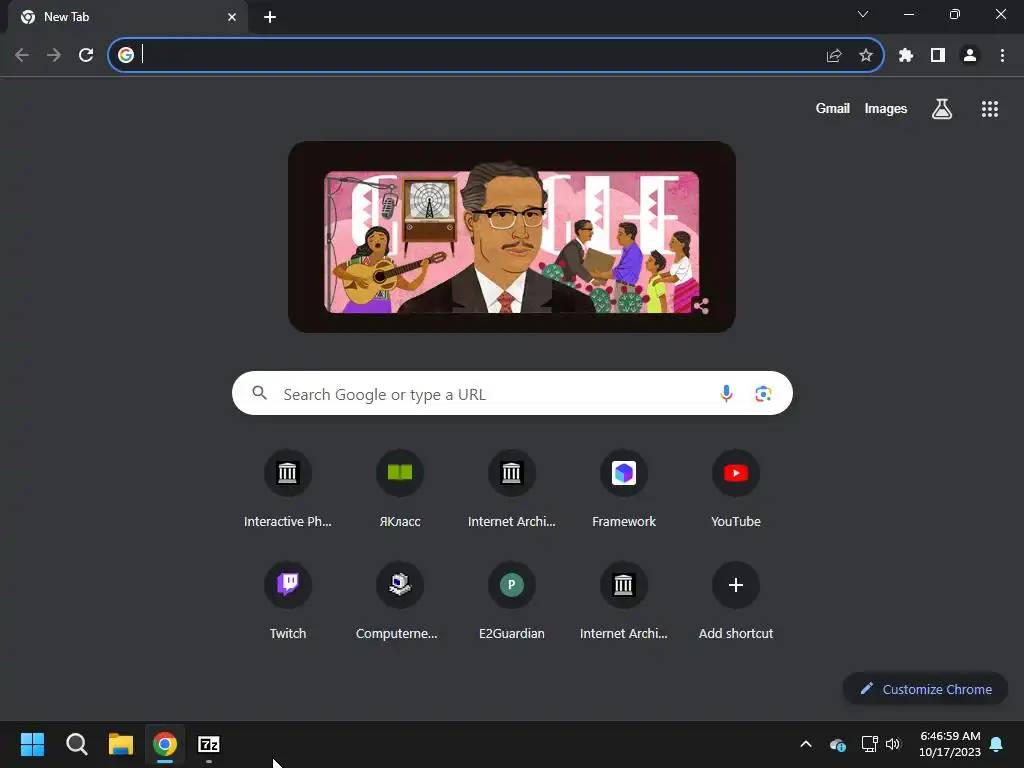Show hidden system tray icons
1024x768 pixels.
point(806,744)
